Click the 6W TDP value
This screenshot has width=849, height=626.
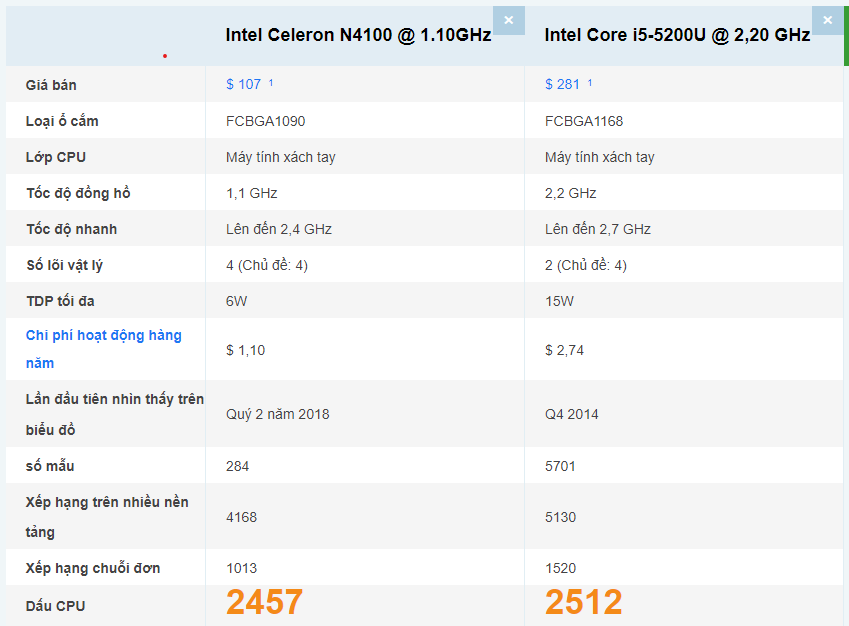(236, 301)
